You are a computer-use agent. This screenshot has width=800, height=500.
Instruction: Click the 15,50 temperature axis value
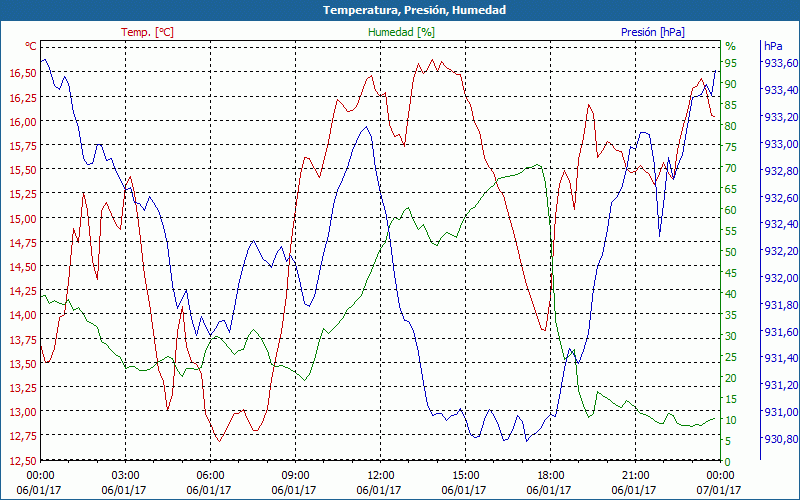click(x=23, y=170)
